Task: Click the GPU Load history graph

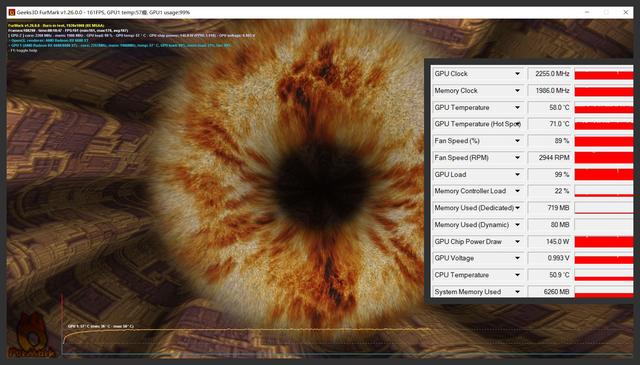Action: (x=604, y=174)
